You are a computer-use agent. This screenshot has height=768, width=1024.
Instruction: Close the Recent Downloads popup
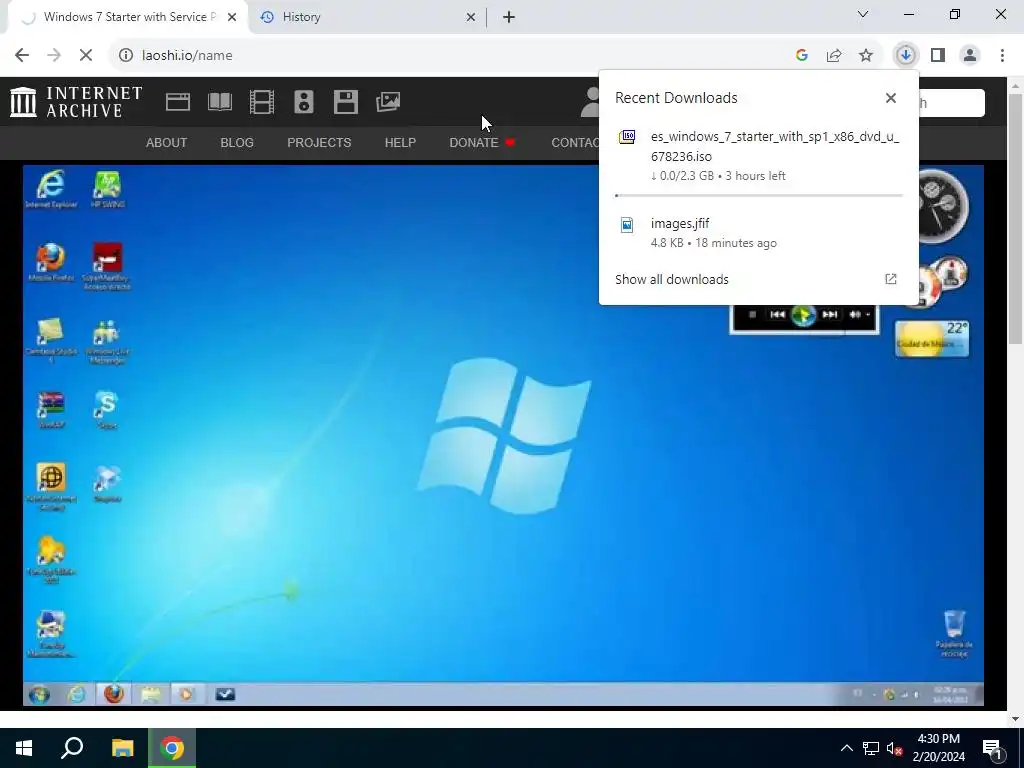[891, 98]
